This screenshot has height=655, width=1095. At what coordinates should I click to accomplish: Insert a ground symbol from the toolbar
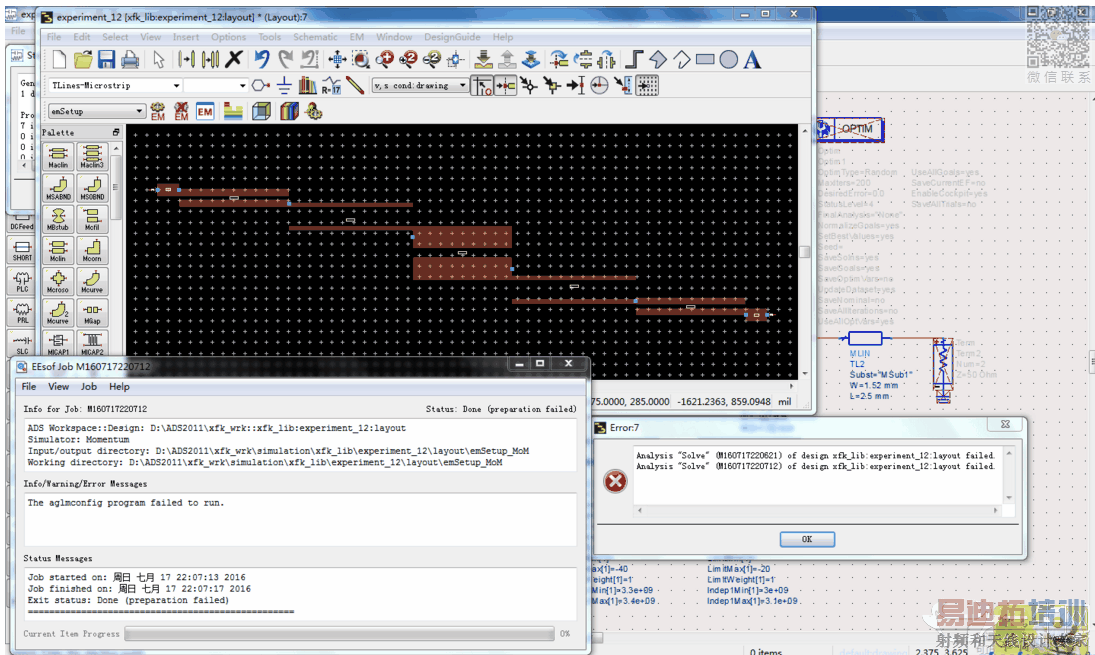click(x=284, y=86)
